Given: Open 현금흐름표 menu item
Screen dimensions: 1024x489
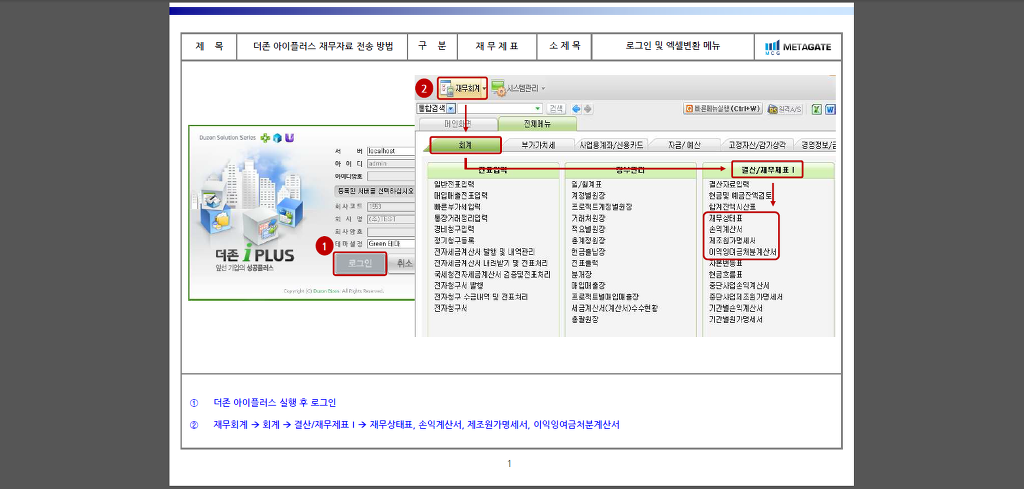Looking at the screenshot, I should (x=726, y=274).
